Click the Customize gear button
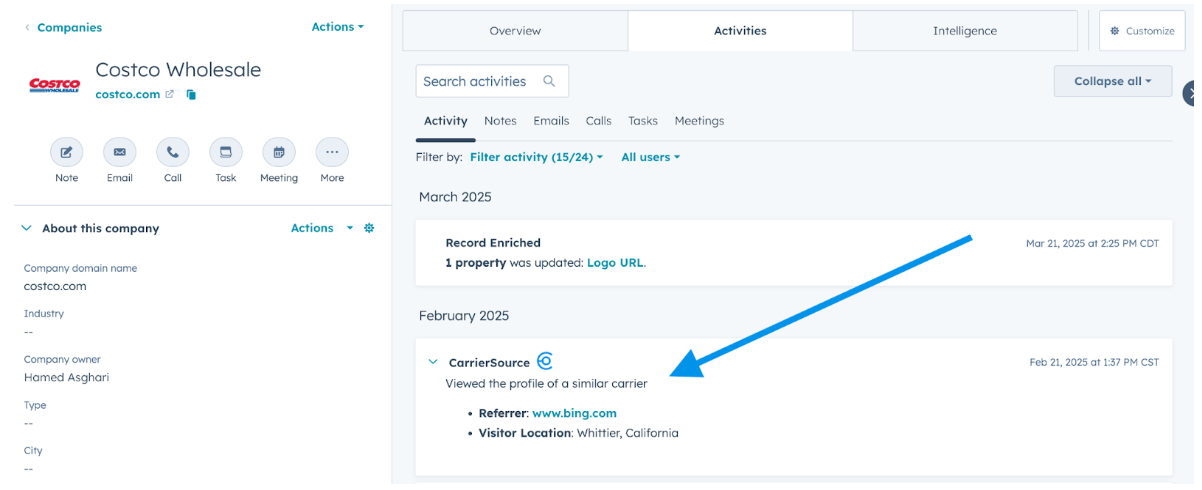This screenshot has width=1202, height=490. point(1142,31)
